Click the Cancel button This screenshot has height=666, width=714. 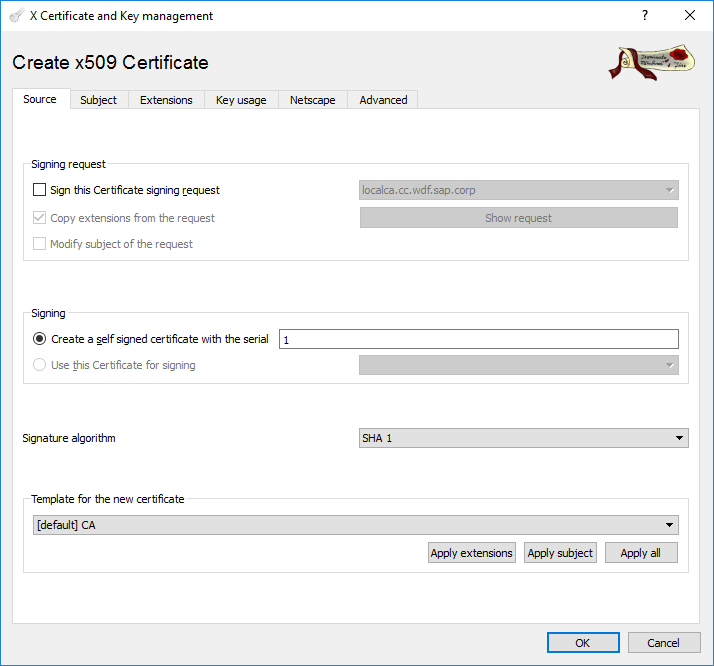coord(663,643)
